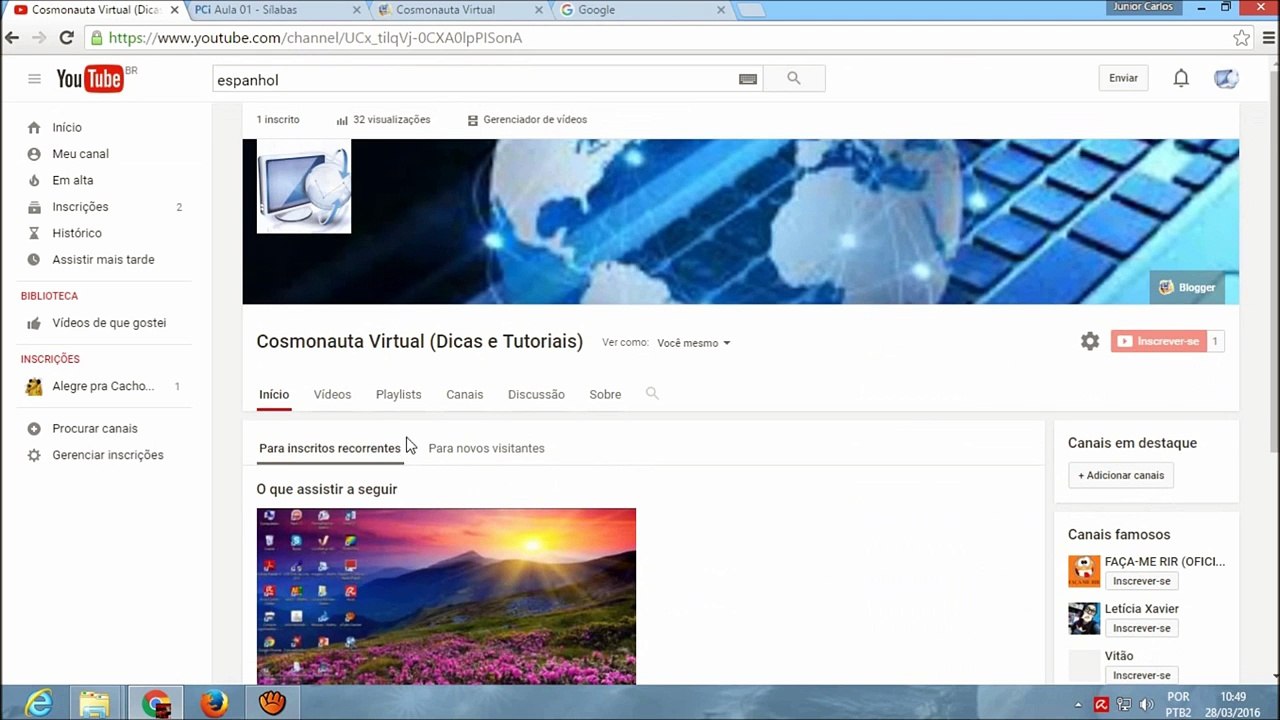Screen dimensions: 1280x720
Task: Select the 'Para novos visitantes' tab
Action: 486,448
